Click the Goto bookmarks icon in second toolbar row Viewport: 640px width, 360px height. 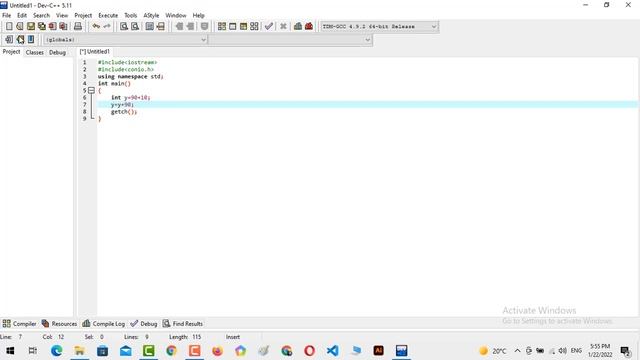[x=31, y=40]
